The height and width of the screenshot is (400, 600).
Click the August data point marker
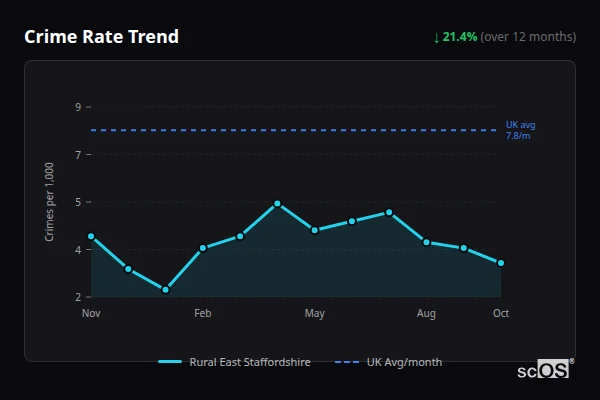[x=426, y=242]
